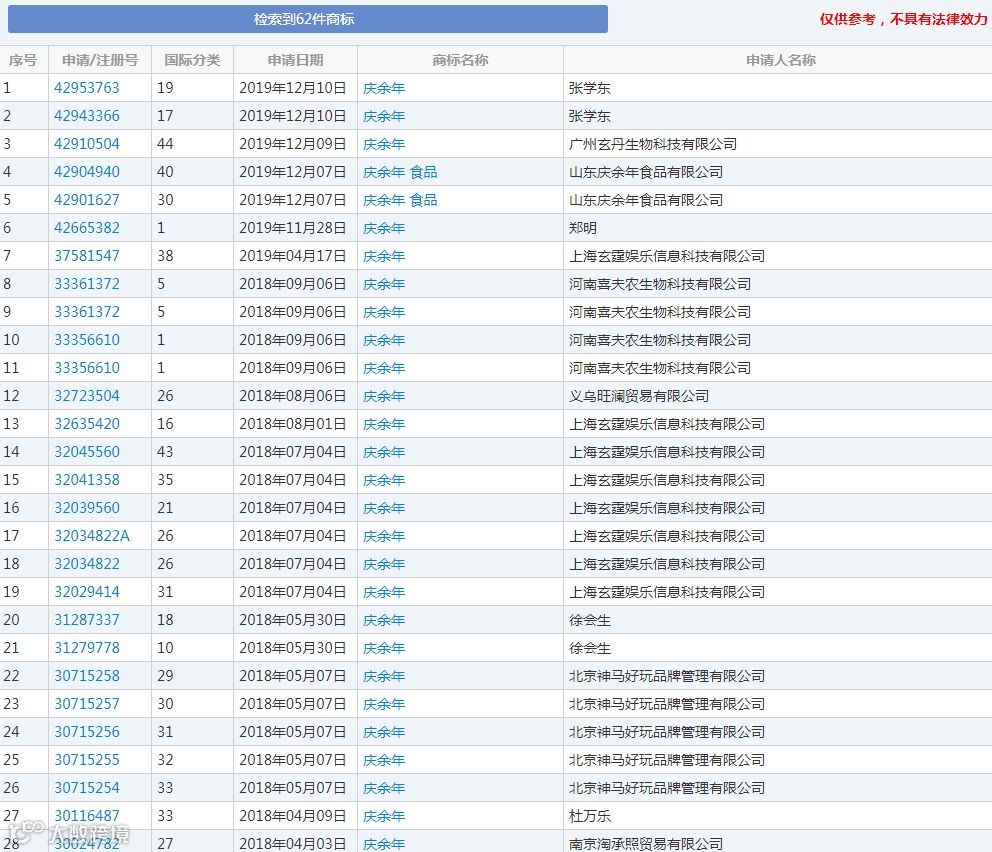Open registration number 37581547
The image size is (992, 852).
87,256
